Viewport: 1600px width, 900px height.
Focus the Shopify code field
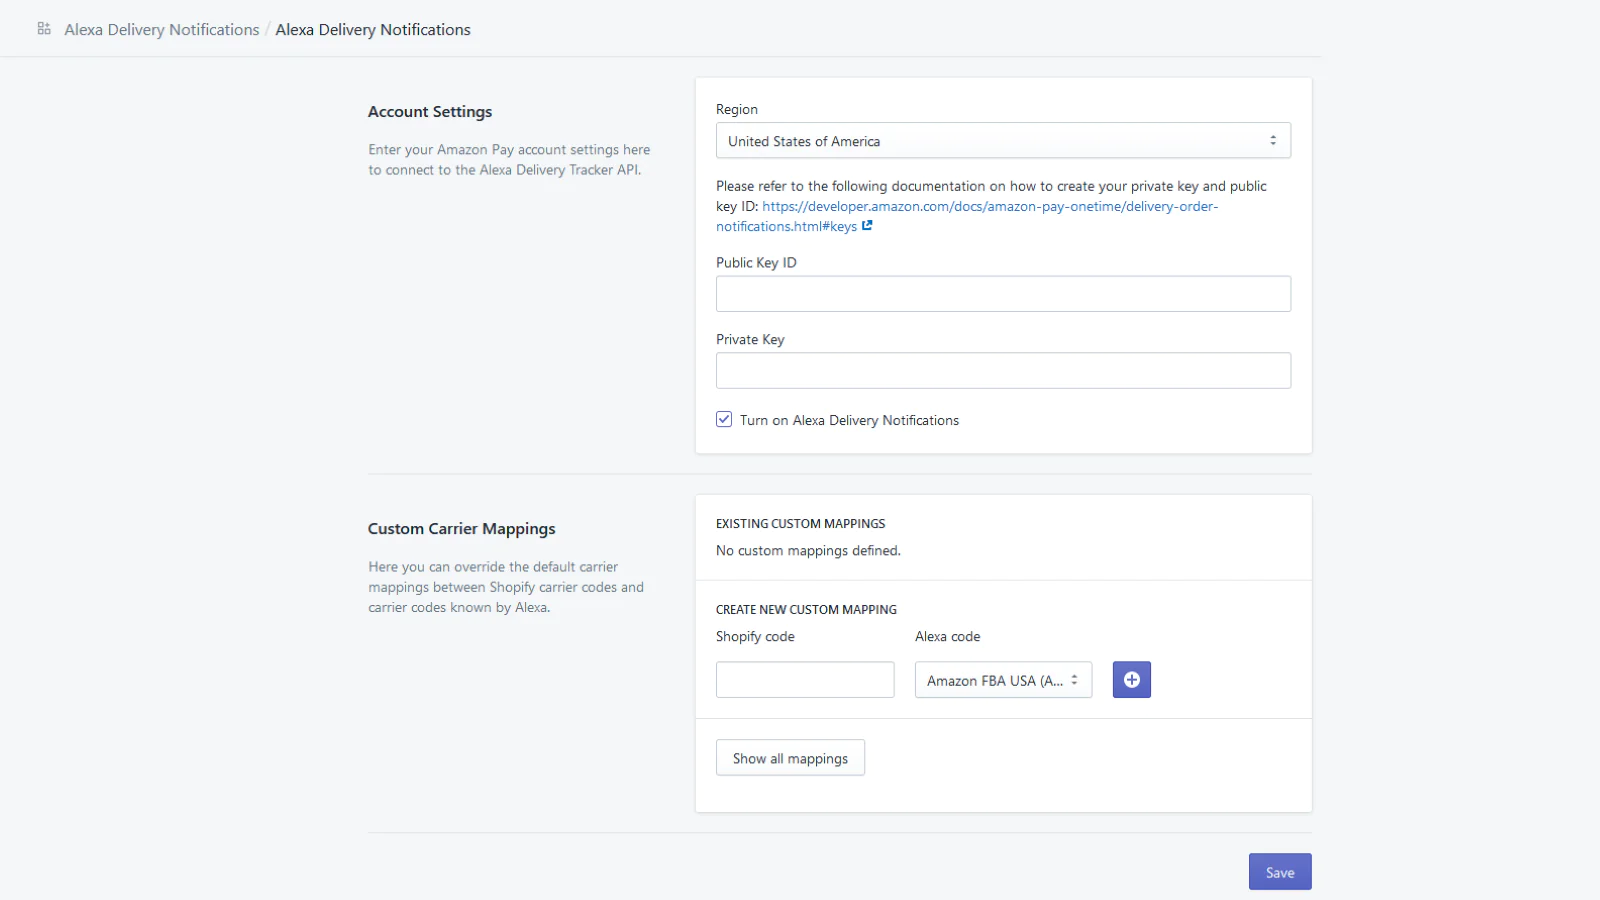805,680
